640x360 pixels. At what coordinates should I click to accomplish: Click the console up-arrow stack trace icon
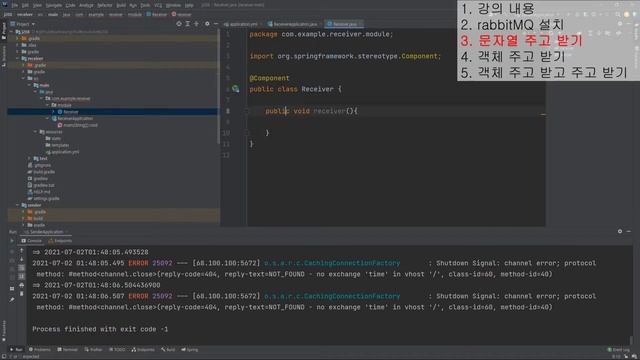[x=22, y=251]
